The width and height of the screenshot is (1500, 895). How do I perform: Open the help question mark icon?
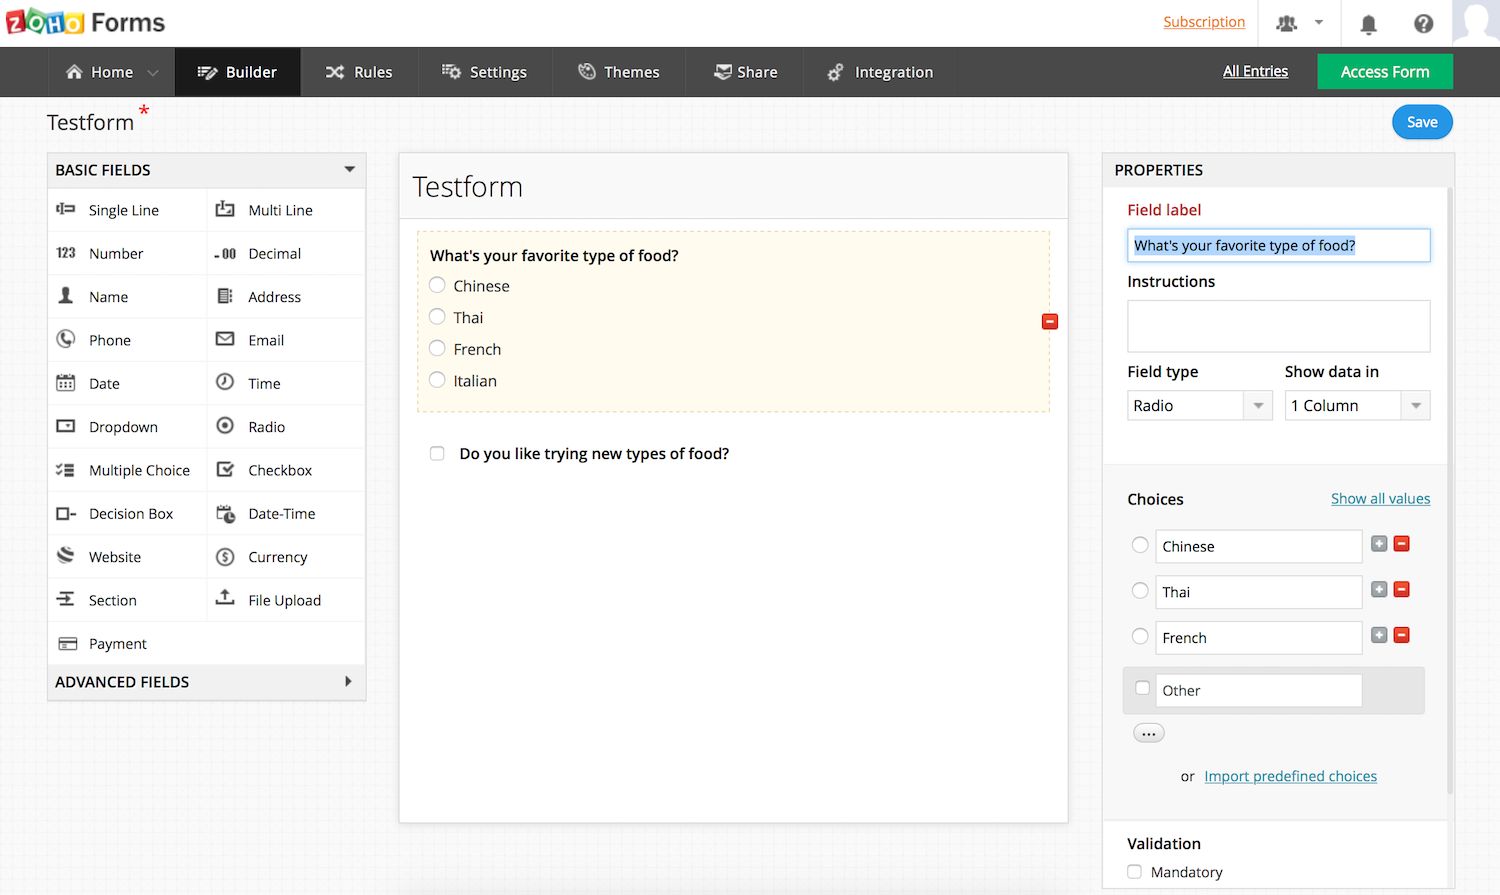pyautogui.click(x=1423, y=23)
